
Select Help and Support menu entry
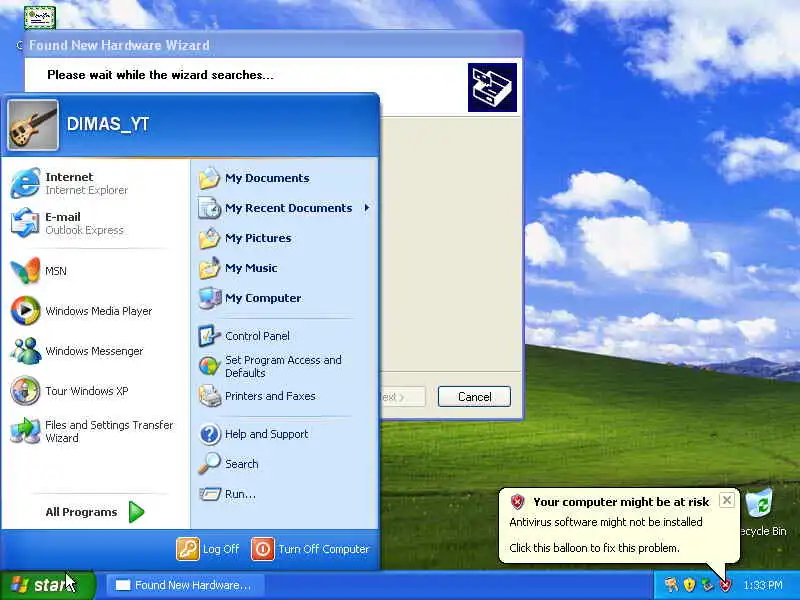[x=285, y=434]
